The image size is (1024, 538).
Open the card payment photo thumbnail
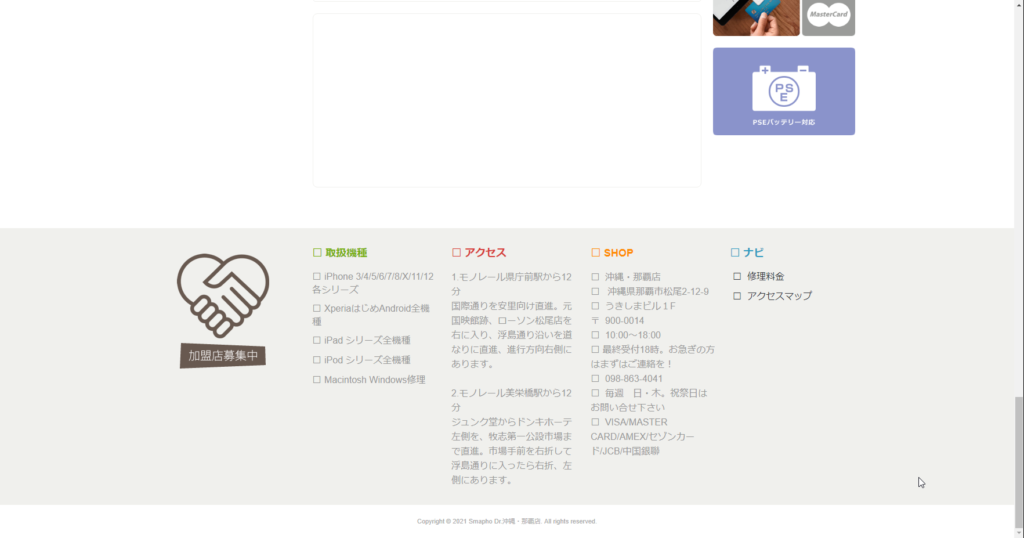[756, 18]
